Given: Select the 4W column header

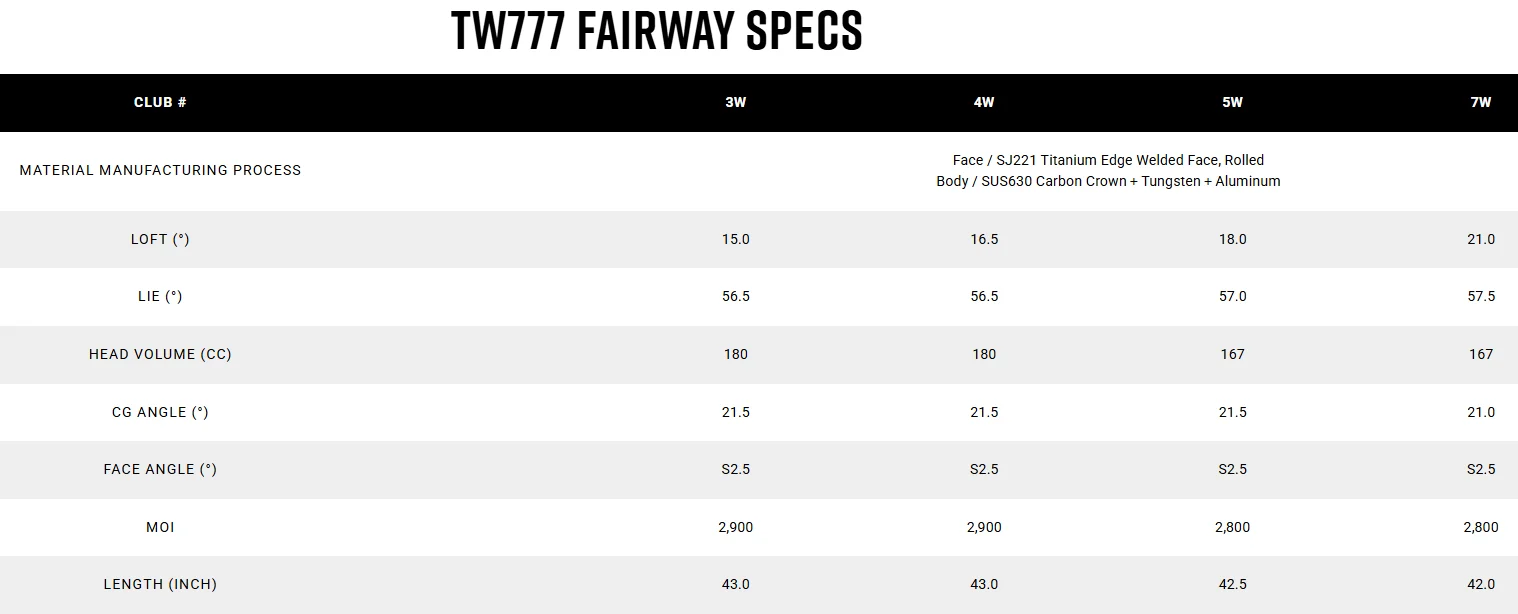Looking at the screenshot, I should pyautogui.click(x=984, y=102).
